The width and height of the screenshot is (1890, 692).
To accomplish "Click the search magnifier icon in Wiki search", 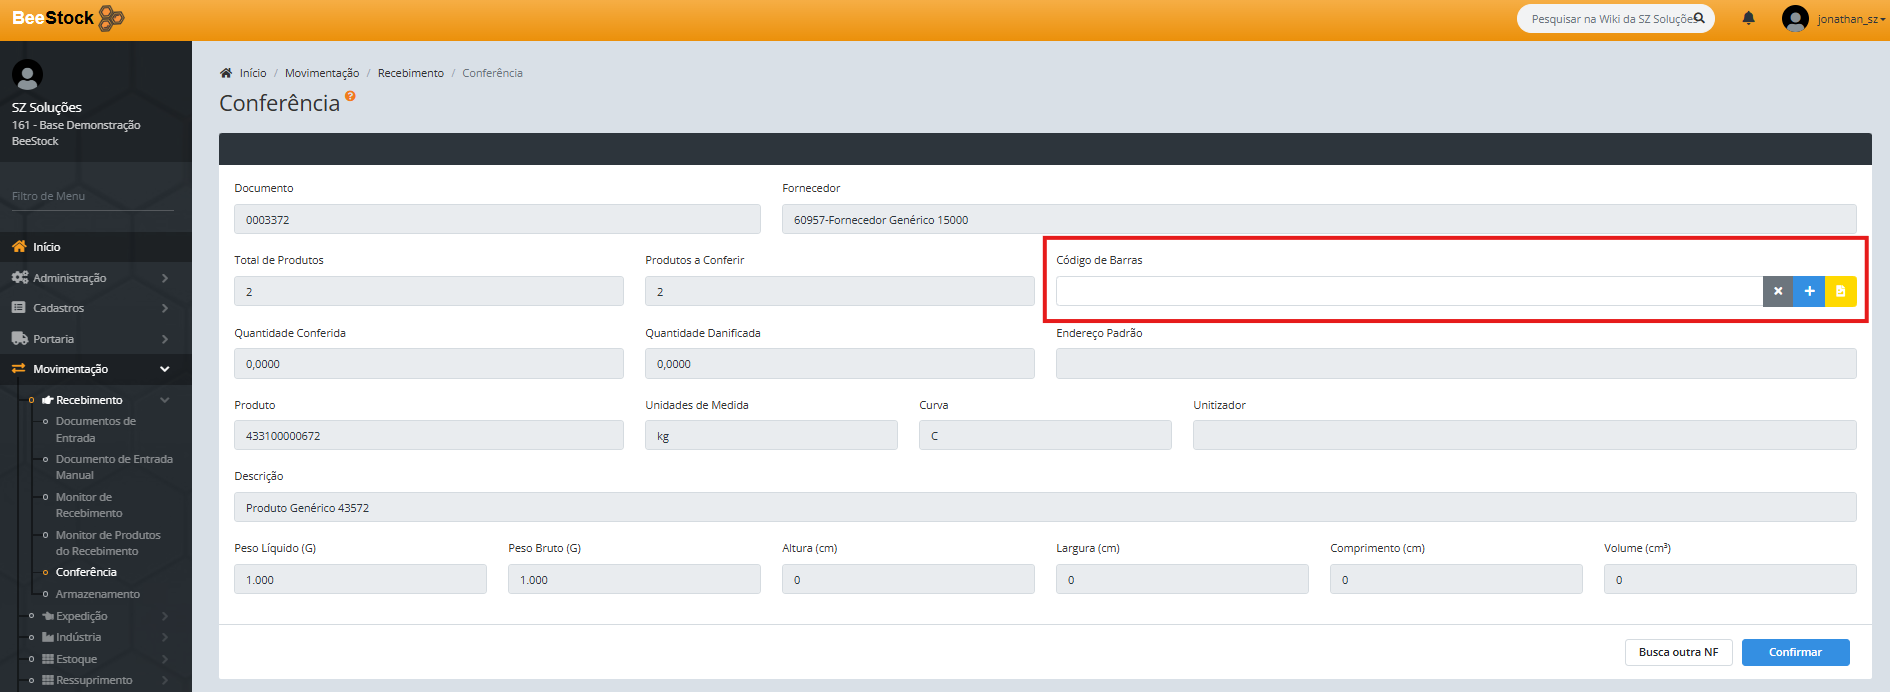I will pyautogui.click(x=1699, y=18).
